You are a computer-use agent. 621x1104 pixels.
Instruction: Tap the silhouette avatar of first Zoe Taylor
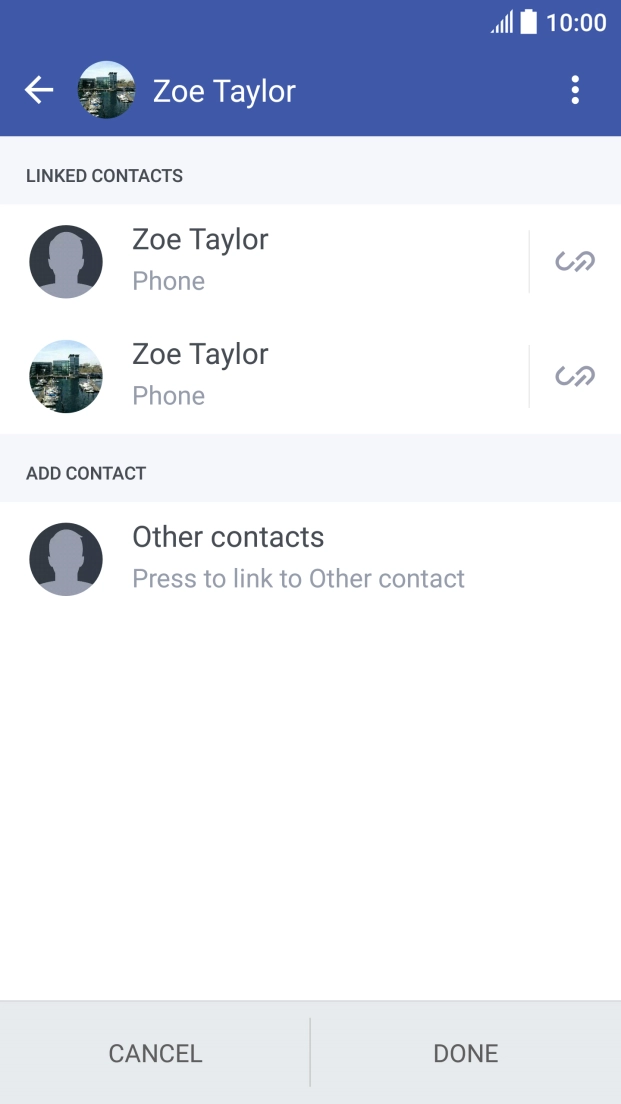click(x=66, y=262)
